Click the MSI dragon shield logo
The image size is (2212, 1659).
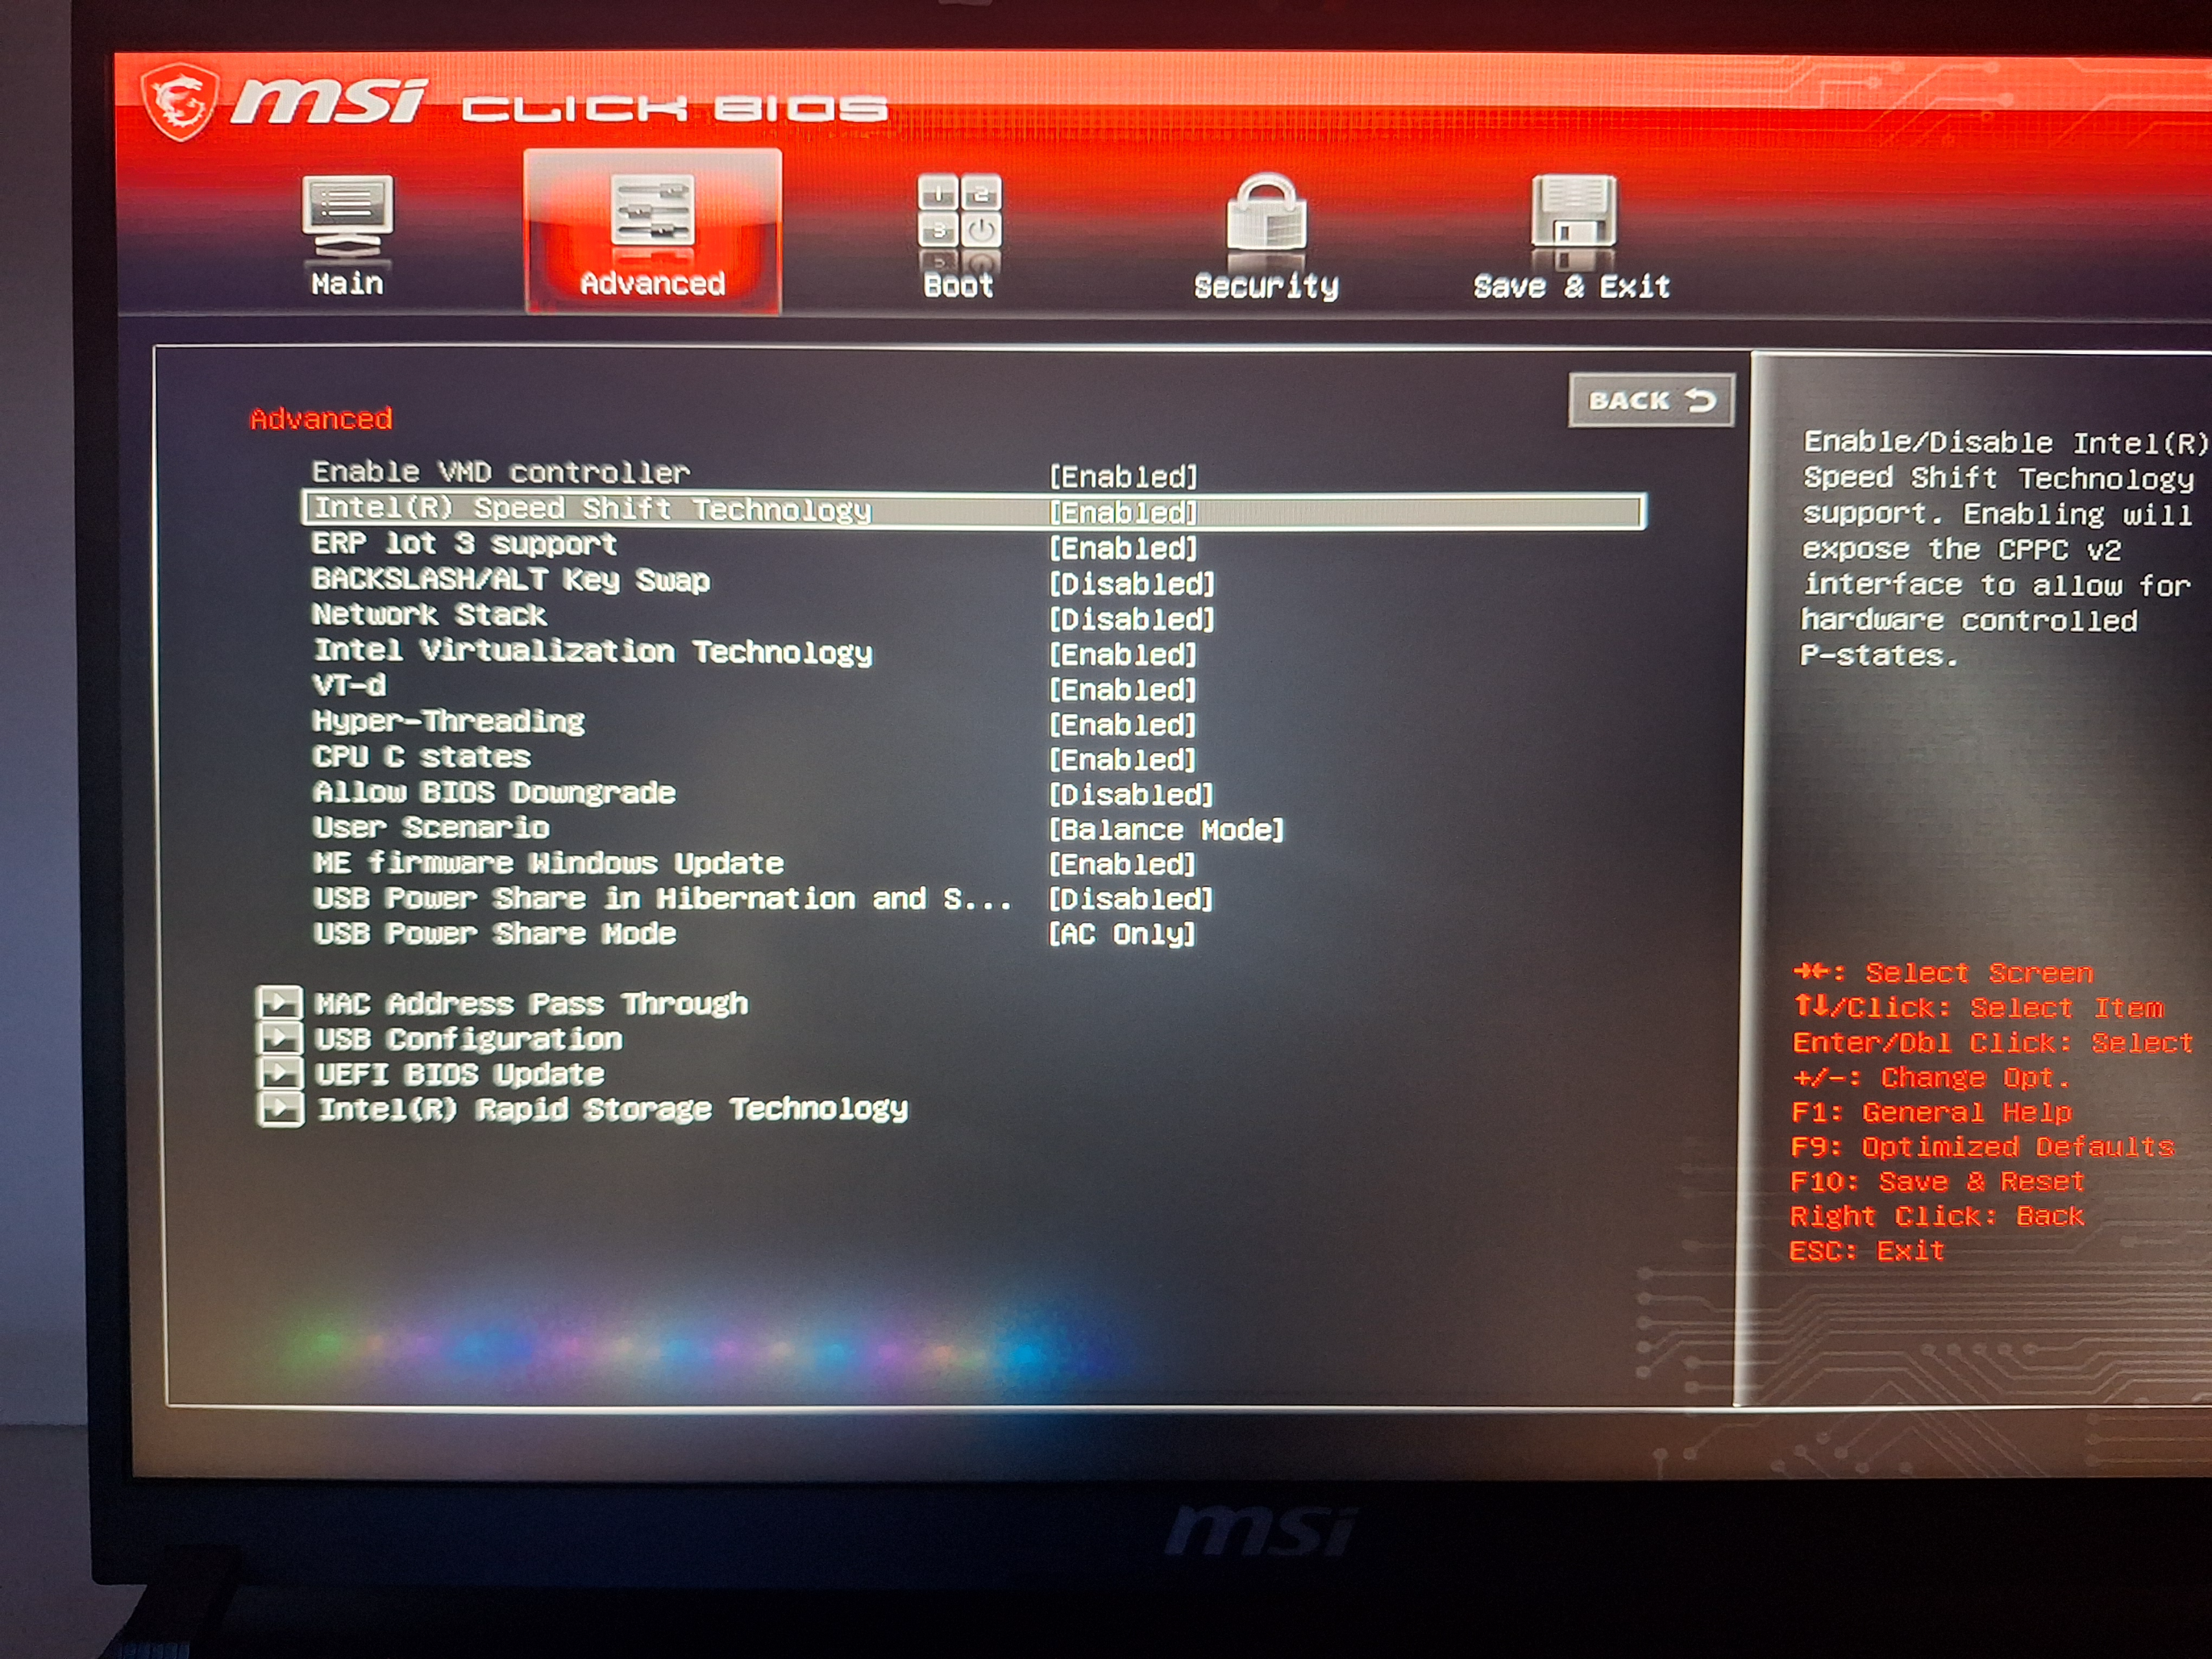(180, 101)
